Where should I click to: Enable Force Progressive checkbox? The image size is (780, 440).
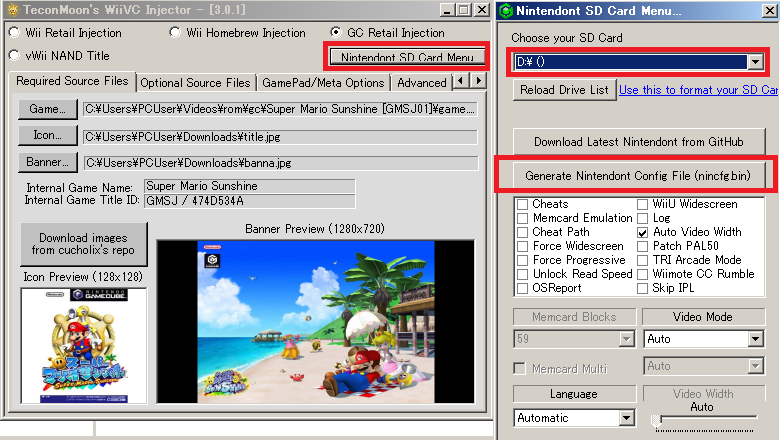(522, 260)
